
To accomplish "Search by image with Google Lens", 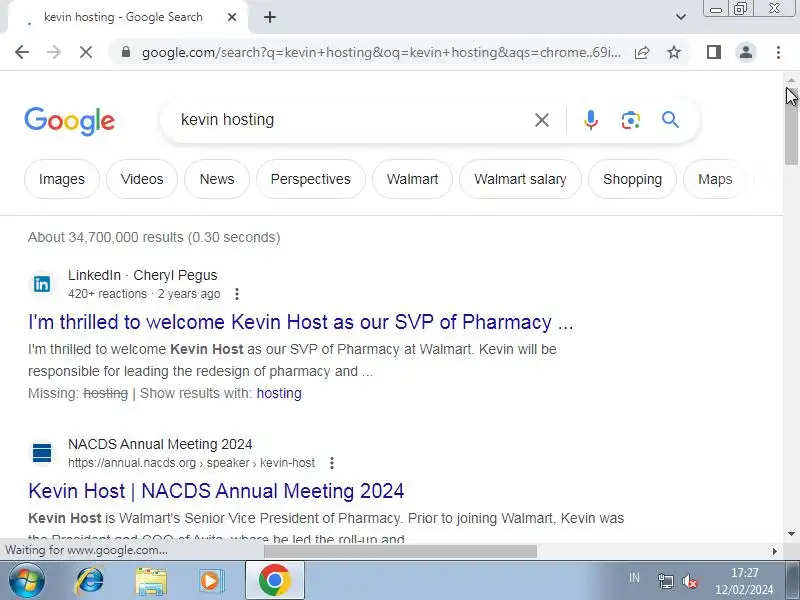I will tap(631, 120).
